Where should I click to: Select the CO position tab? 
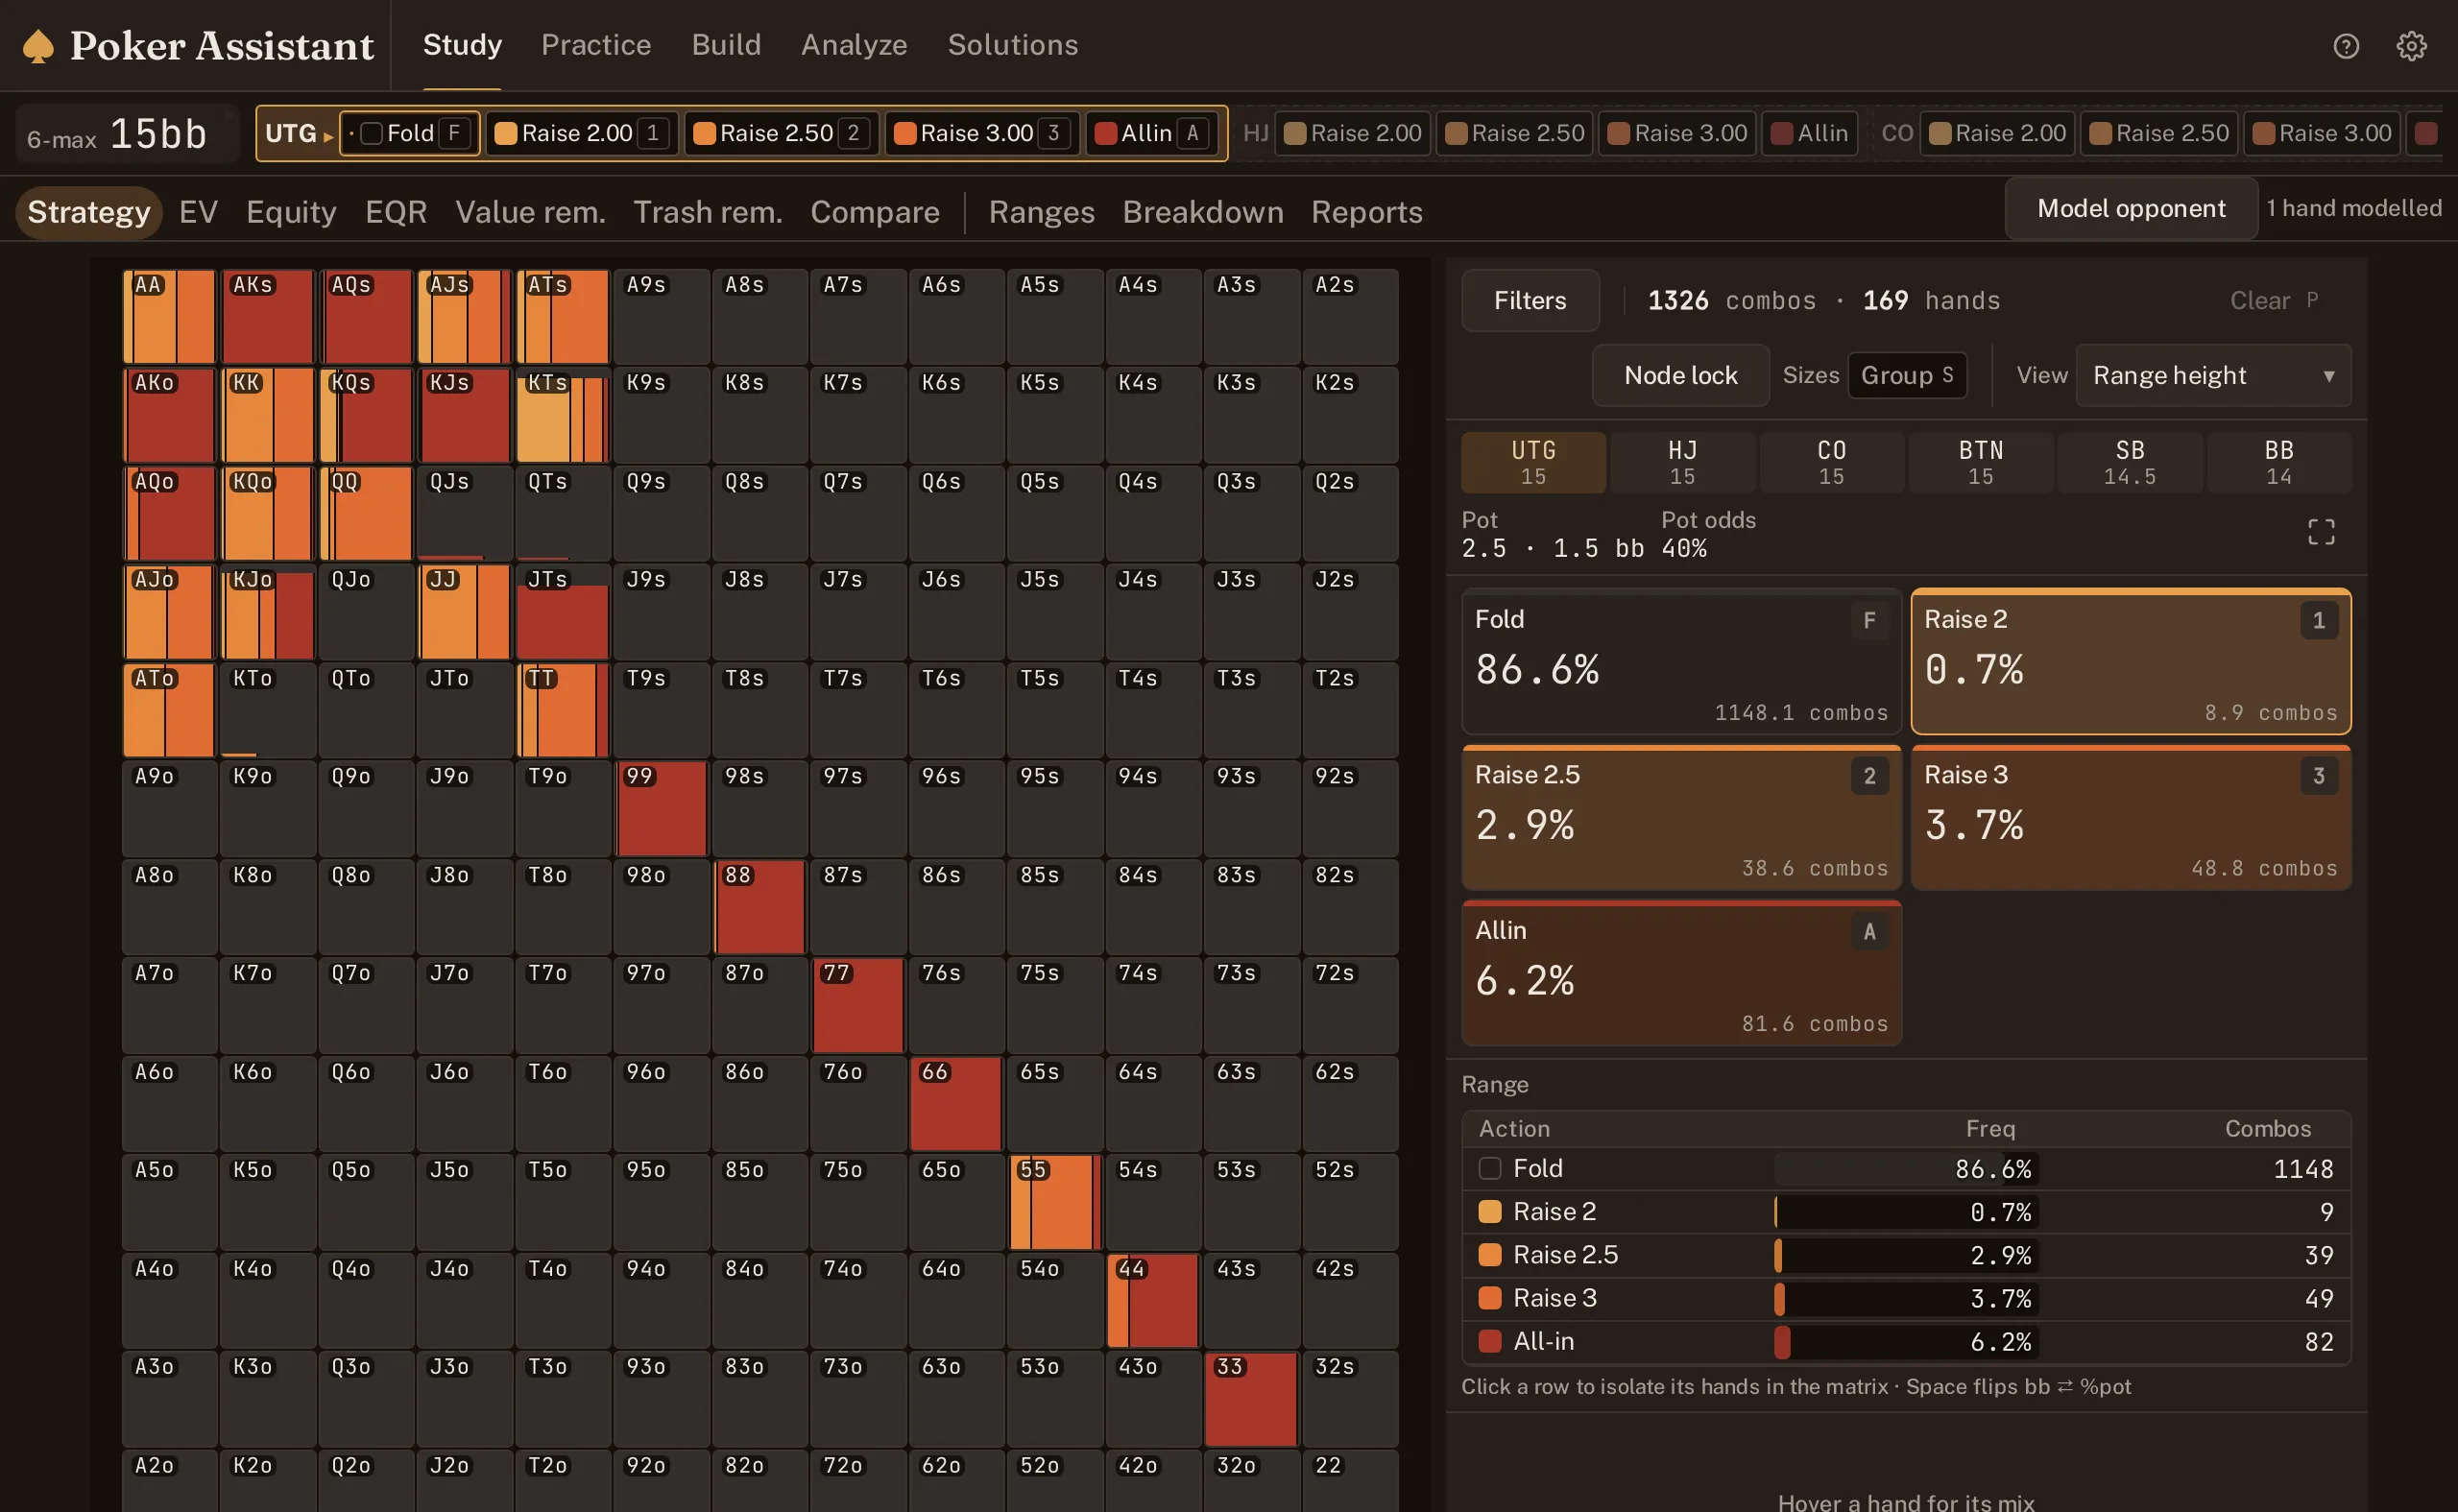click(x=1831, y=463)
